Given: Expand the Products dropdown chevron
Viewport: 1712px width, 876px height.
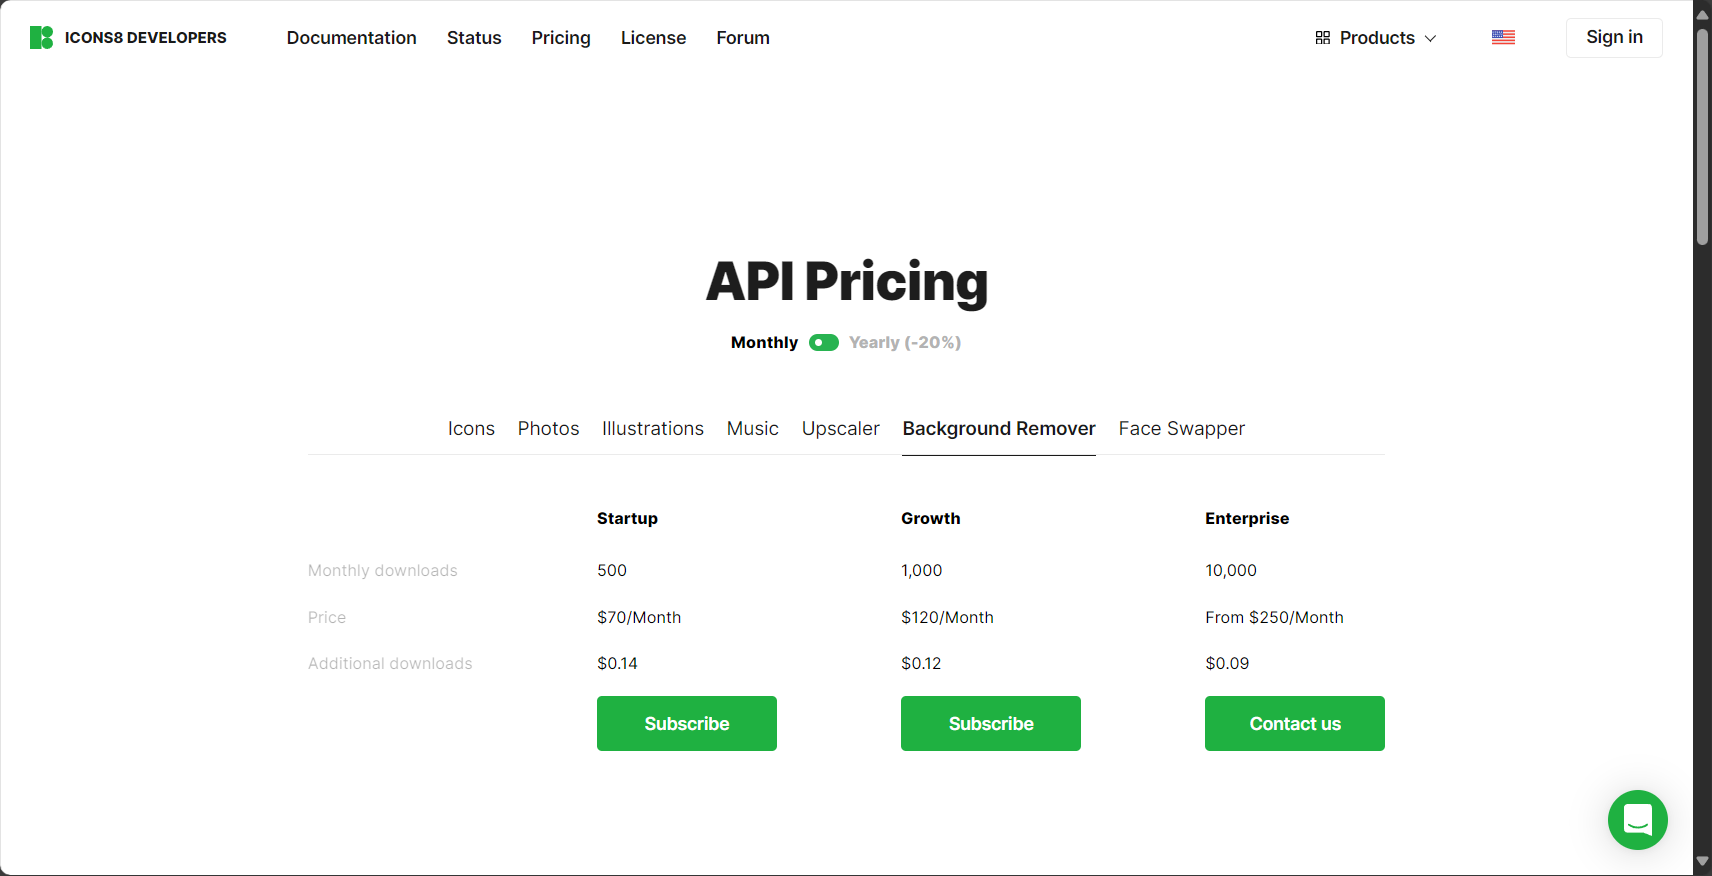Looking at the screenshot, I should [x=1430, y=38].
